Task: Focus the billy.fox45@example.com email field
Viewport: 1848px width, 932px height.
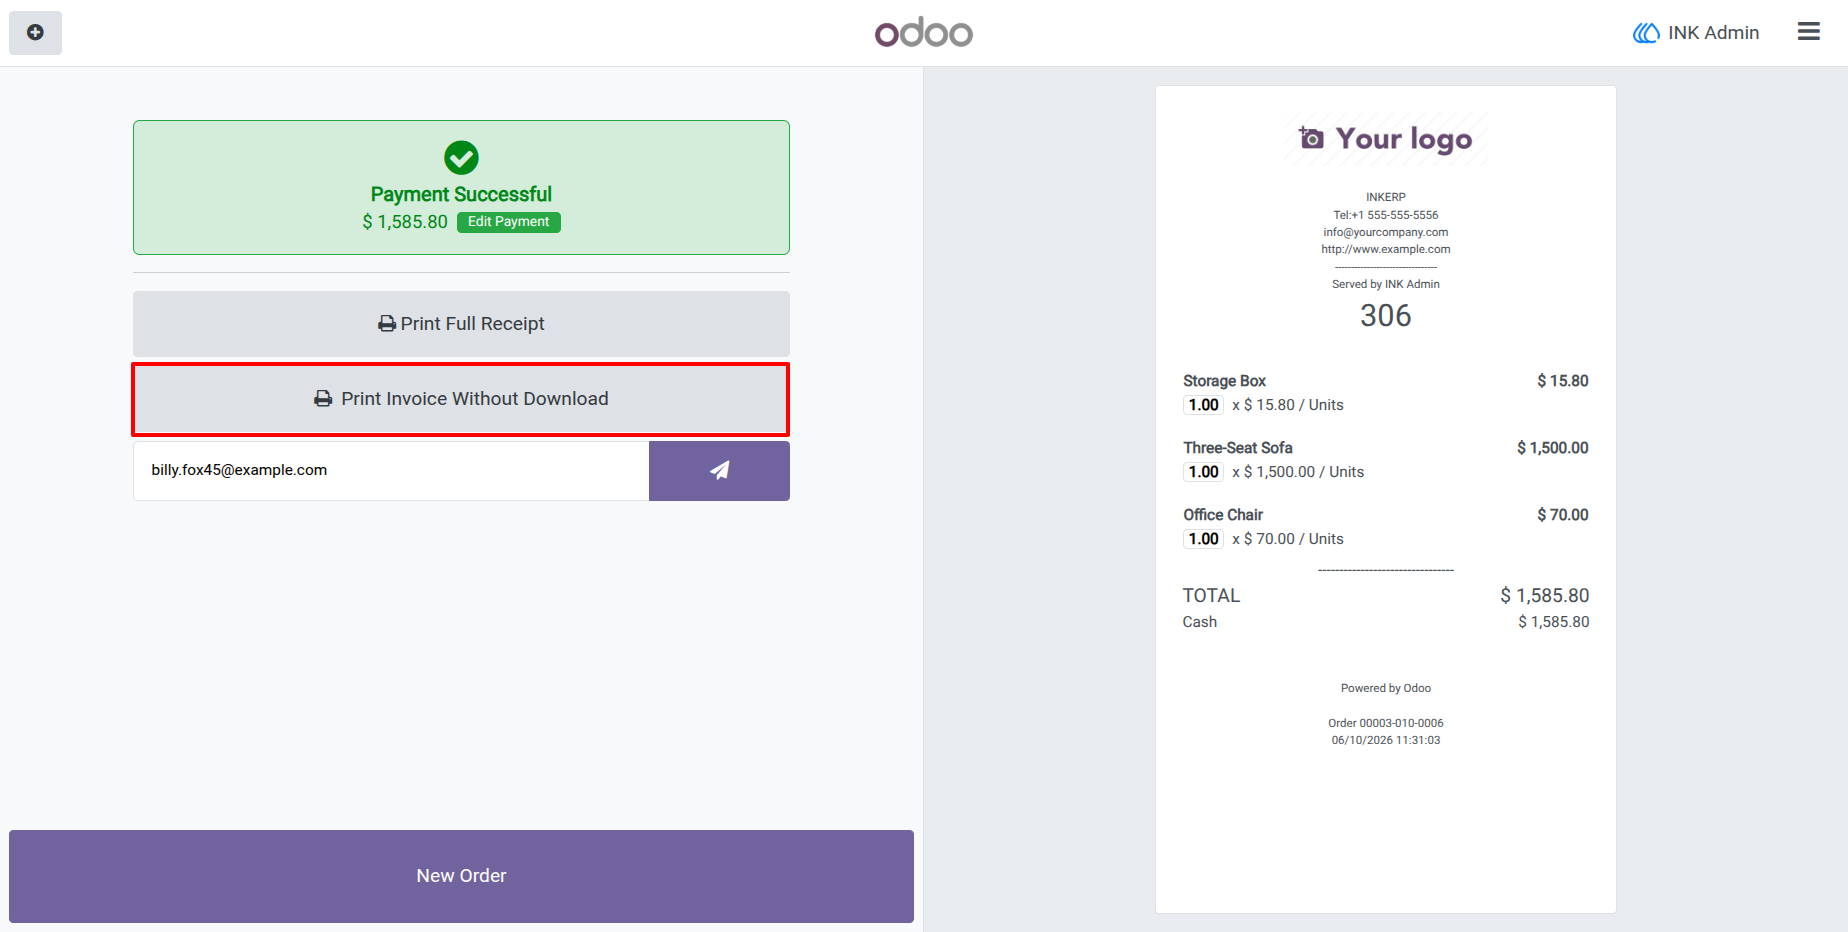Action: pyautogui.click(x=391, y=471)
